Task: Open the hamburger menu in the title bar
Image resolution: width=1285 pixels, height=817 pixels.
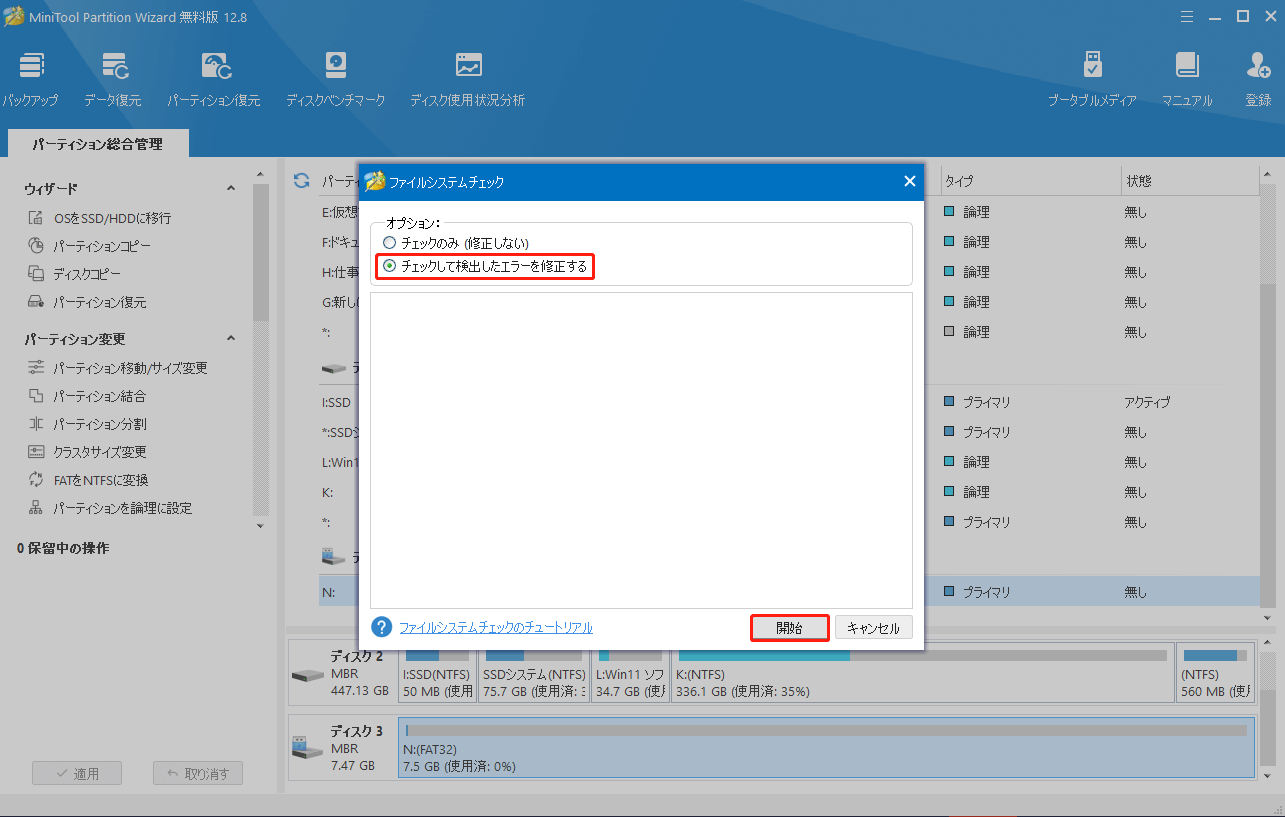Action: (x=1187, y=17)
